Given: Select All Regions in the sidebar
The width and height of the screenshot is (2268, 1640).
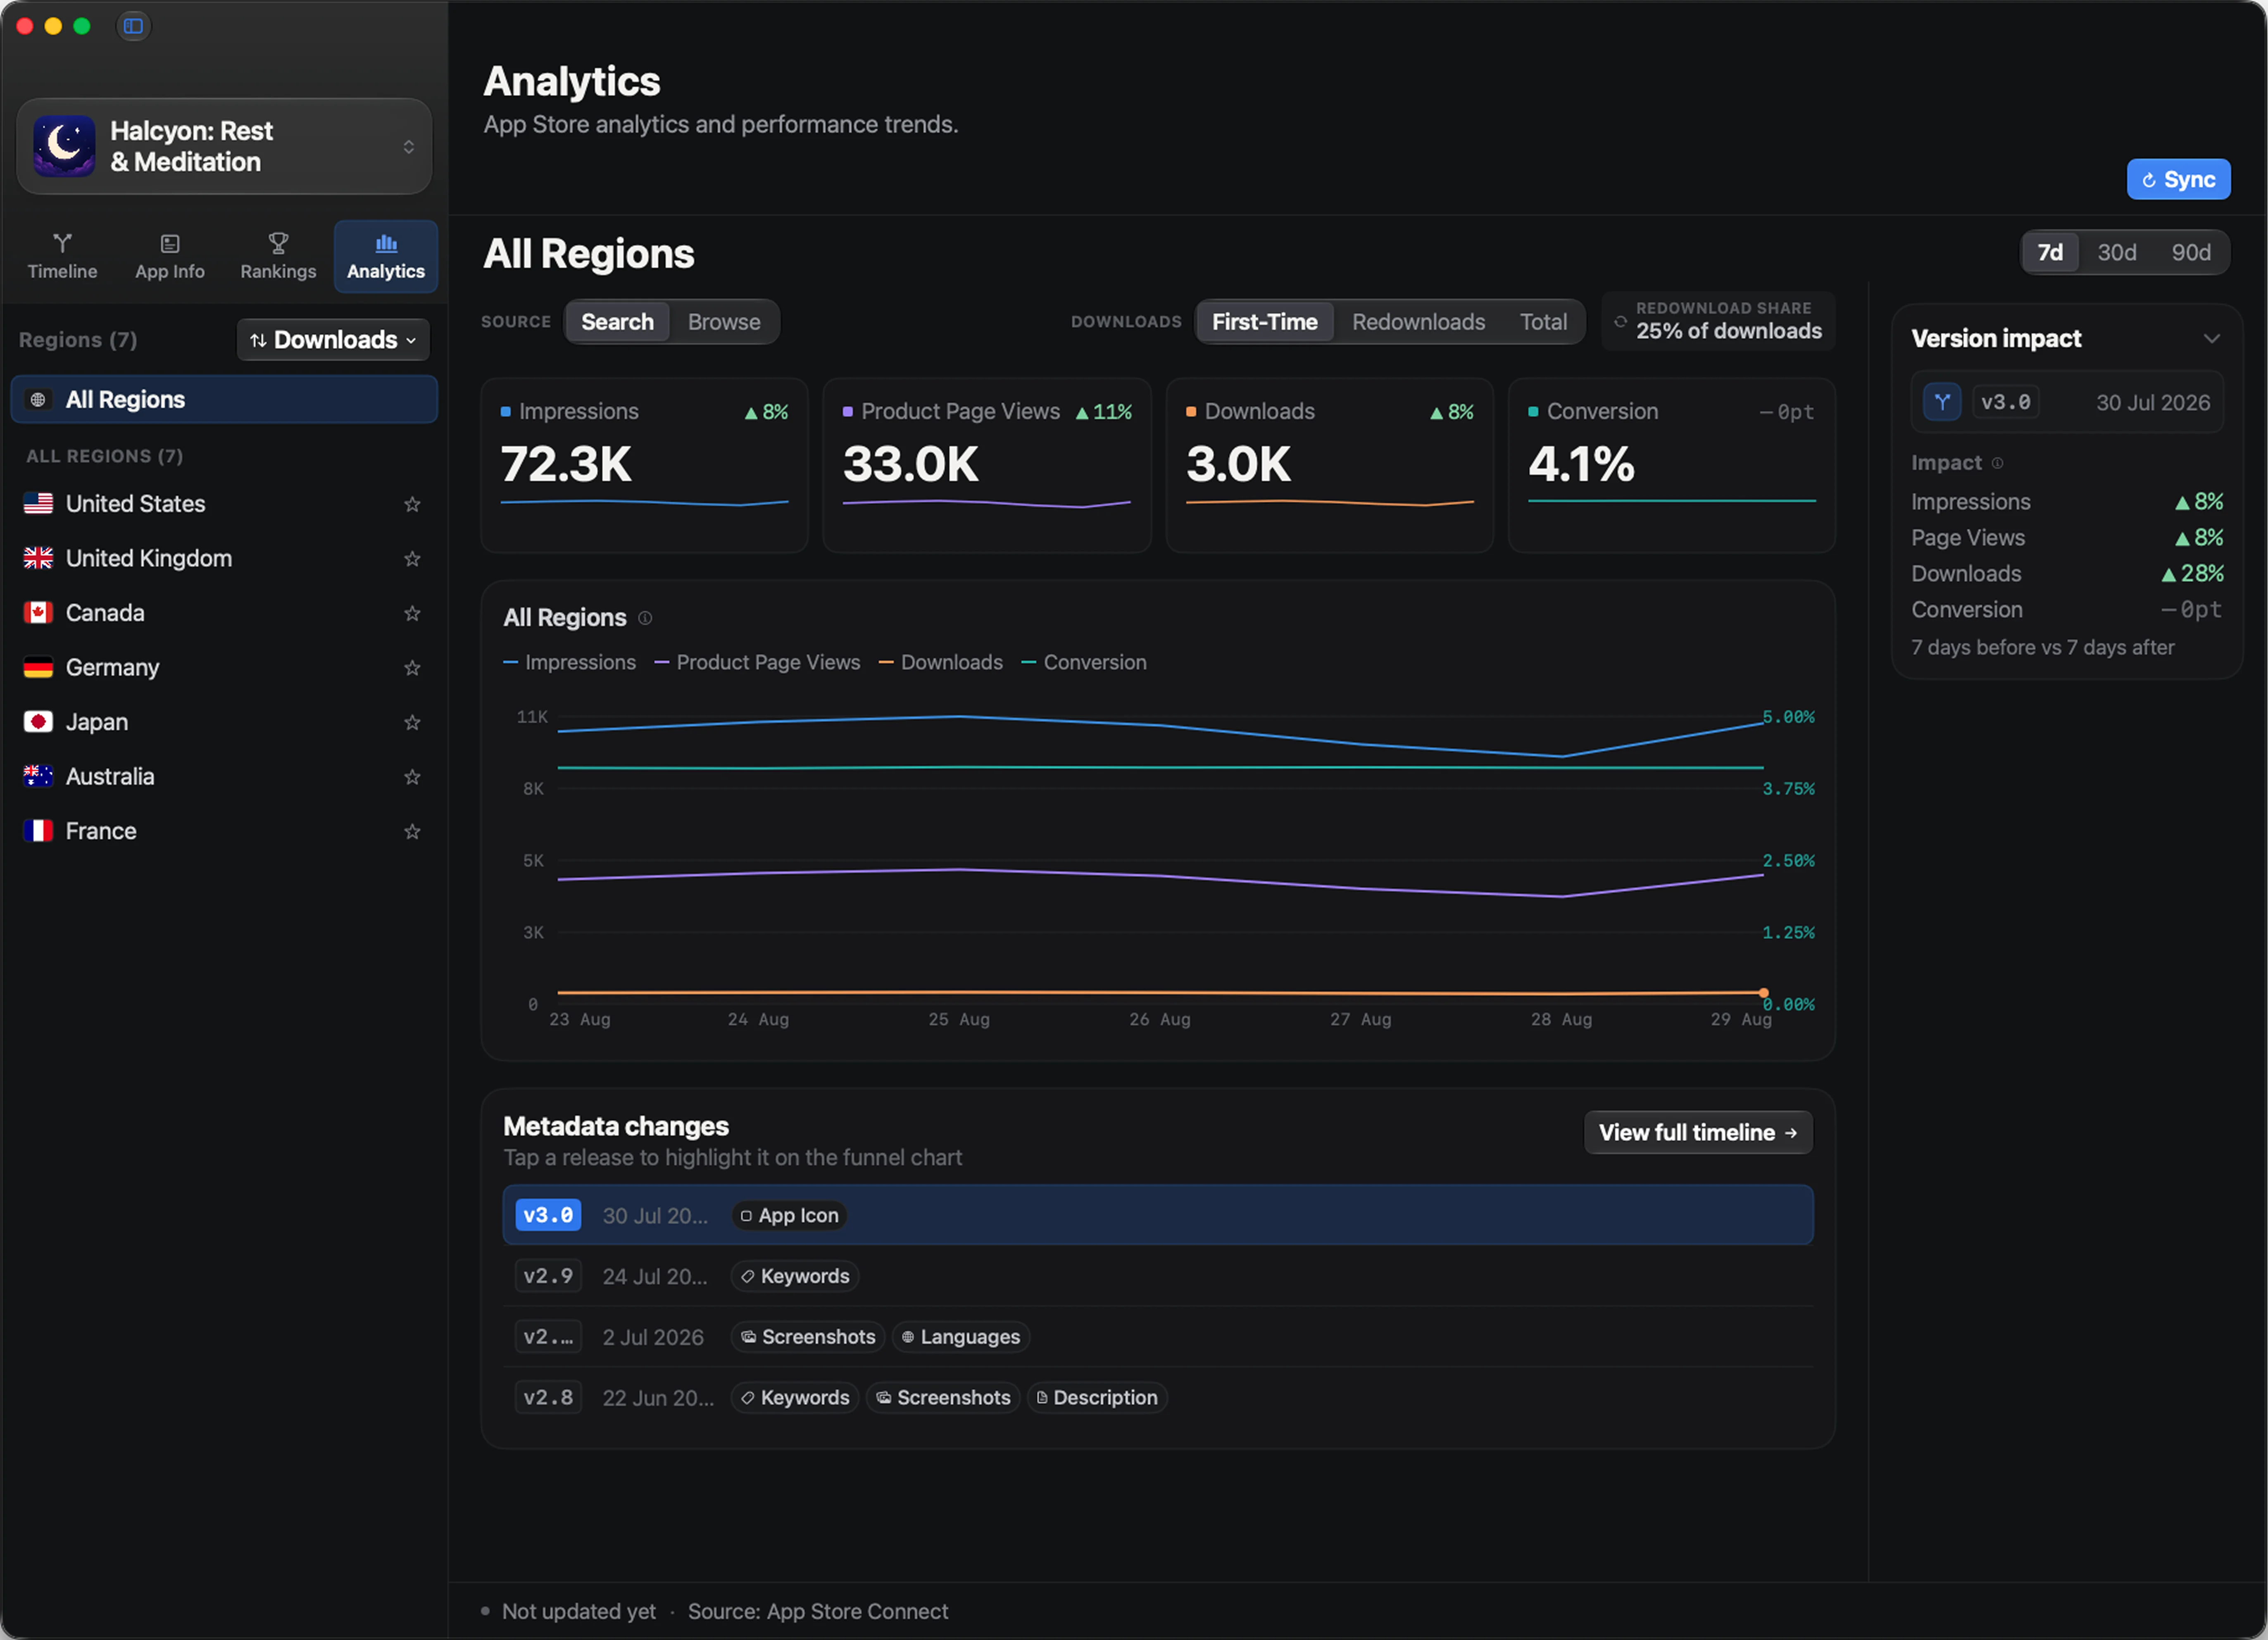Looking at the screenshot, I should click(224, 400).
